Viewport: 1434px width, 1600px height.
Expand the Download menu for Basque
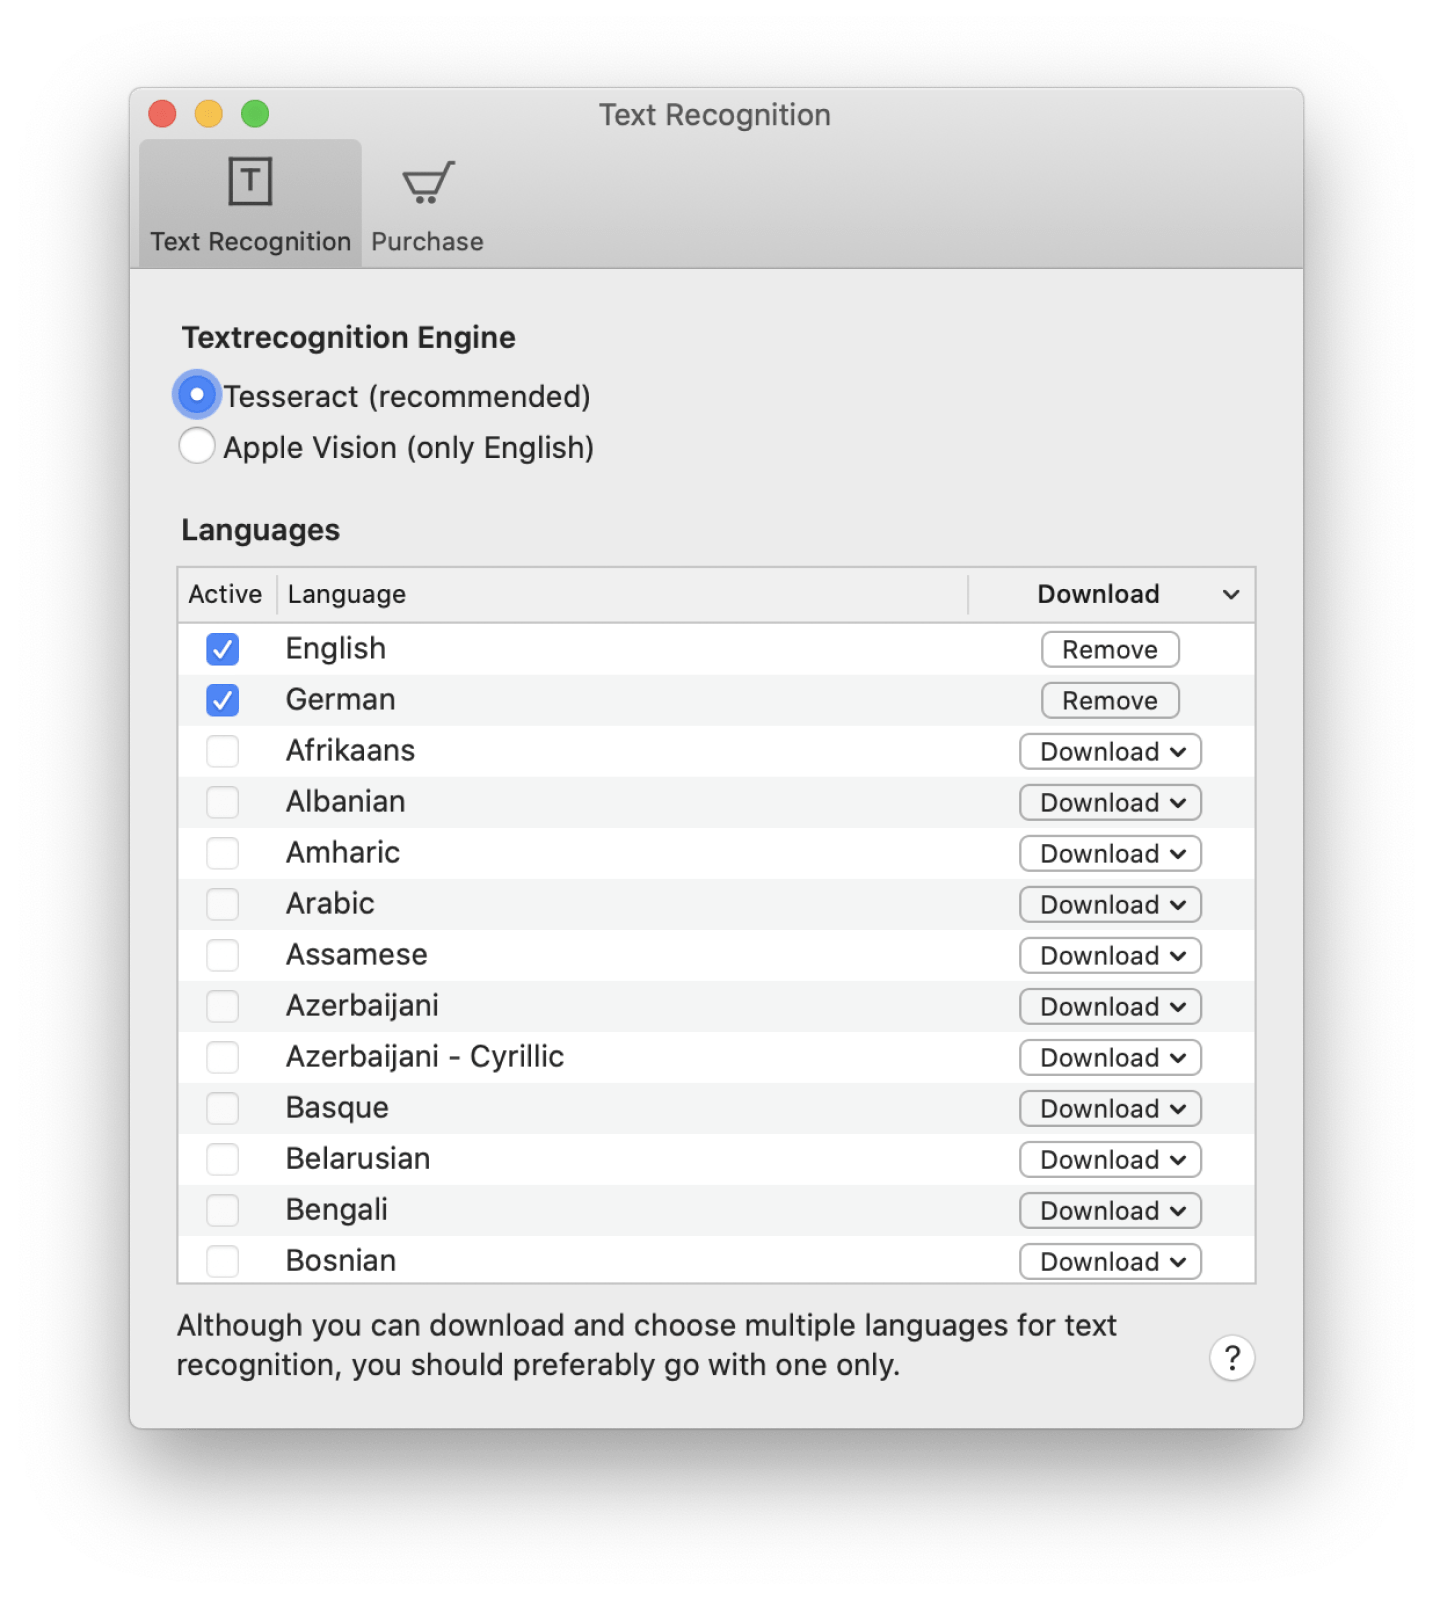[x=1110, y=1109]
